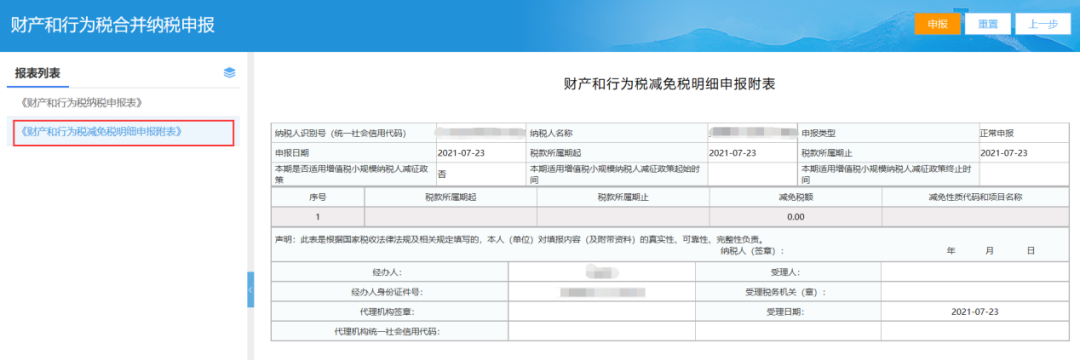Screen dimensions: 1080x360
Task: Click the 减免税额 column header
Action: pos(795,198)
